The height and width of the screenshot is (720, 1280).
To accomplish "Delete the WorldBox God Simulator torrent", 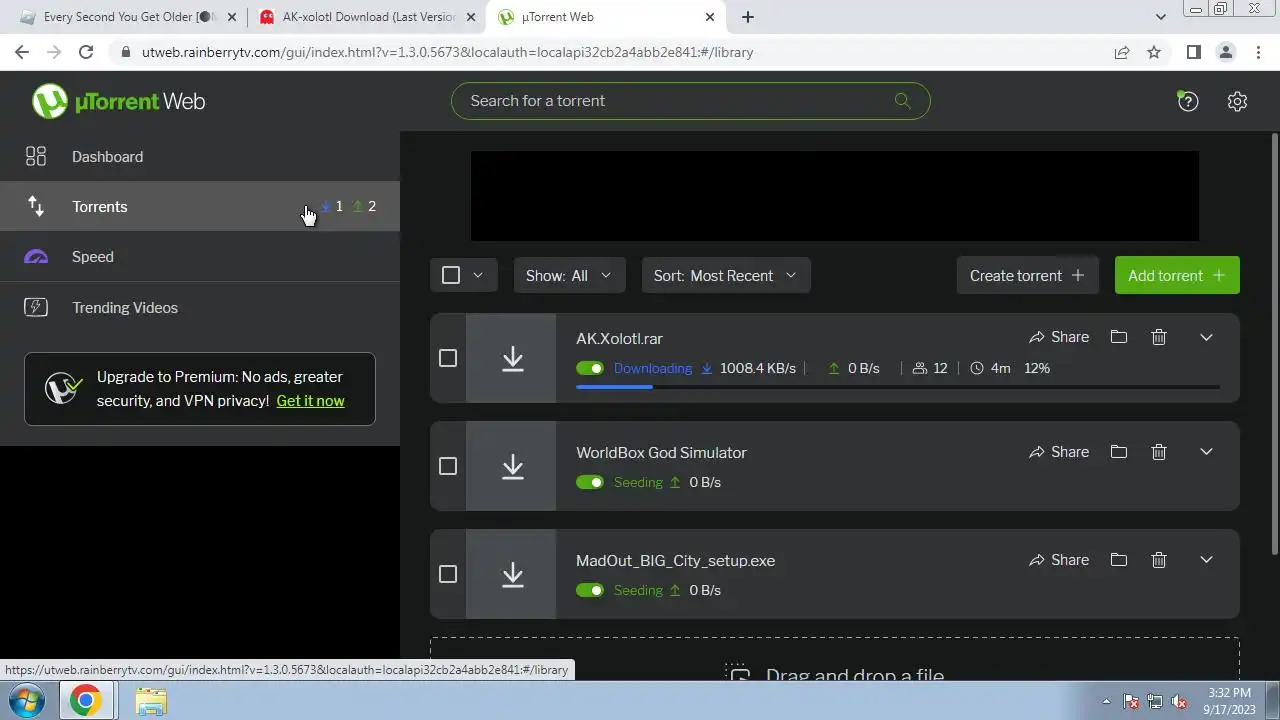I will click(1159, 452).
